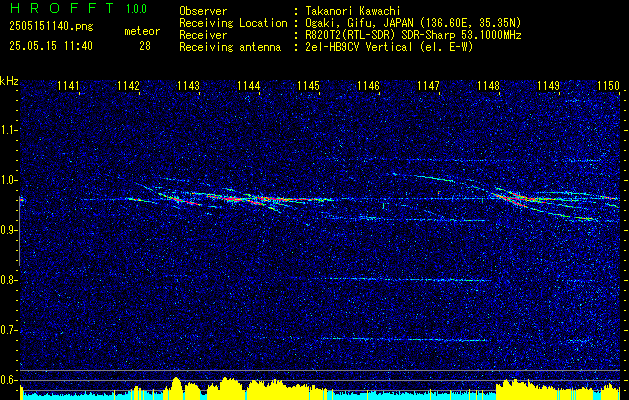Click the 1142 time axis marker
629x400 pixels.
pos(128,85)
